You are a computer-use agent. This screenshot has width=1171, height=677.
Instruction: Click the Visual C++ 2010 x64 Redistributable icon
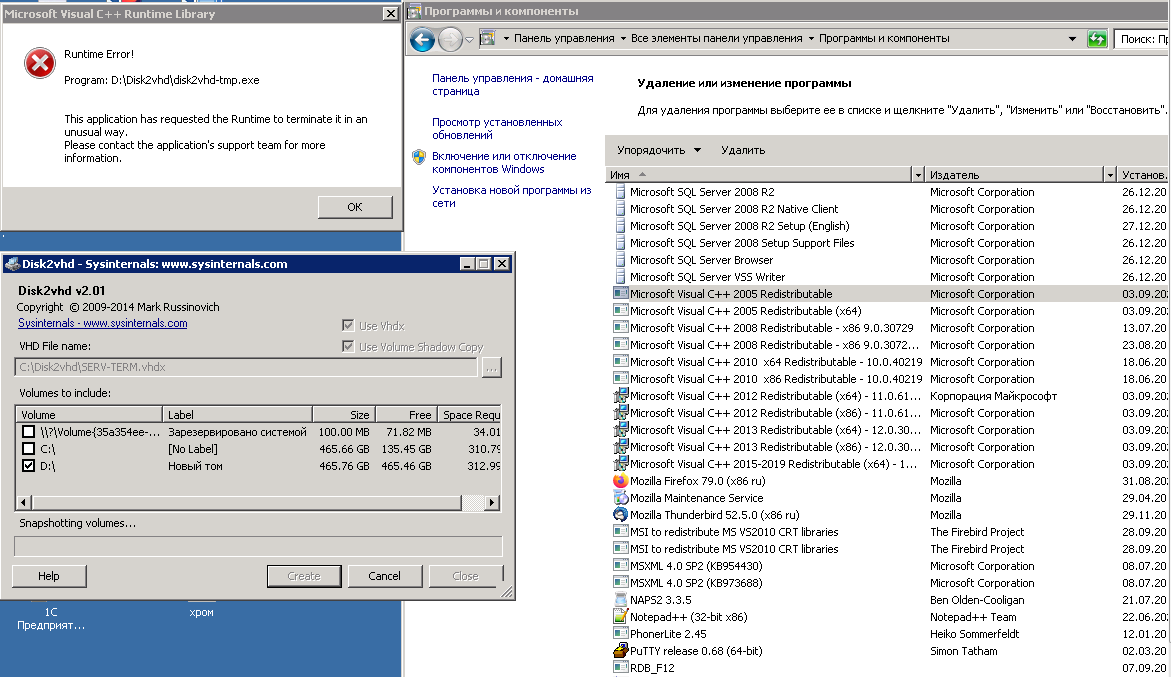[x=620, y=362]
